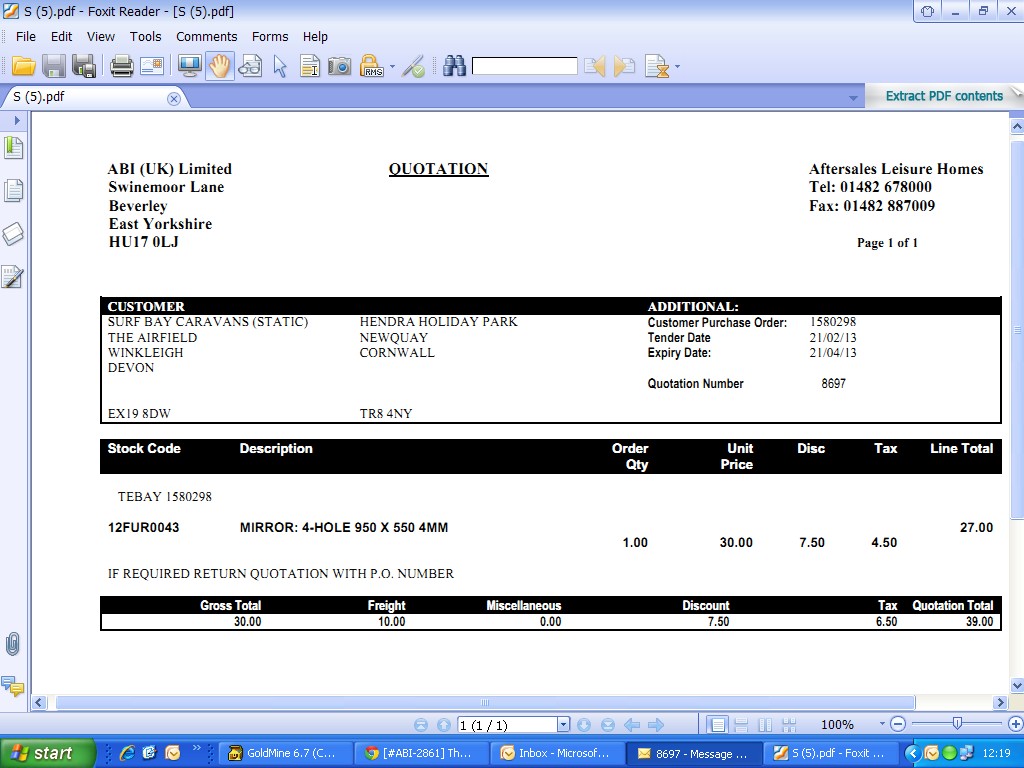Select the Select Text tool

(x=310, y=67)
